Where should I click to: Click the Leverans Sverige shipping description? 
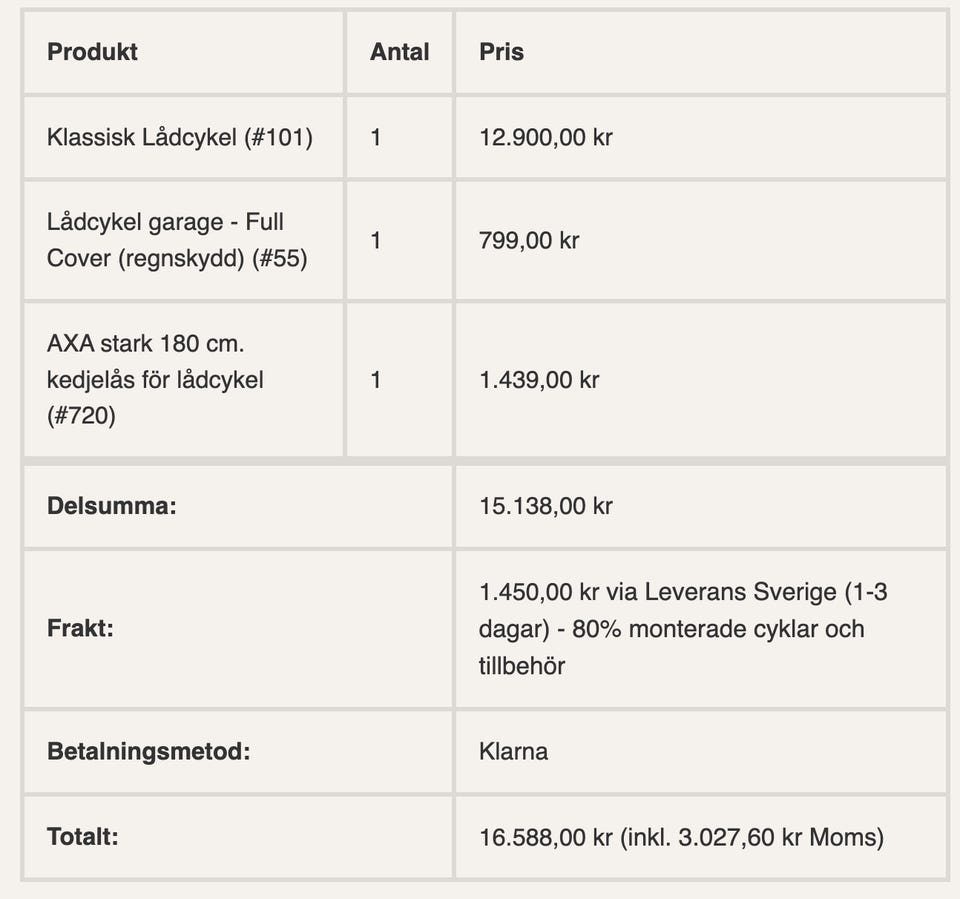pos(683,628)
